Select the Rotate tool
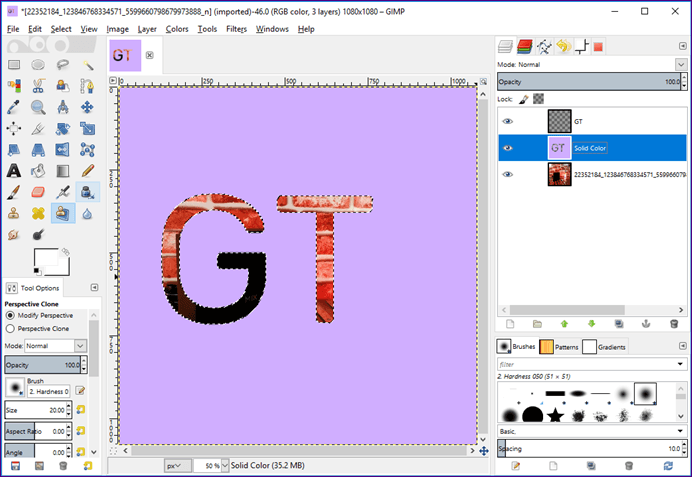 (x=63, y=128)
